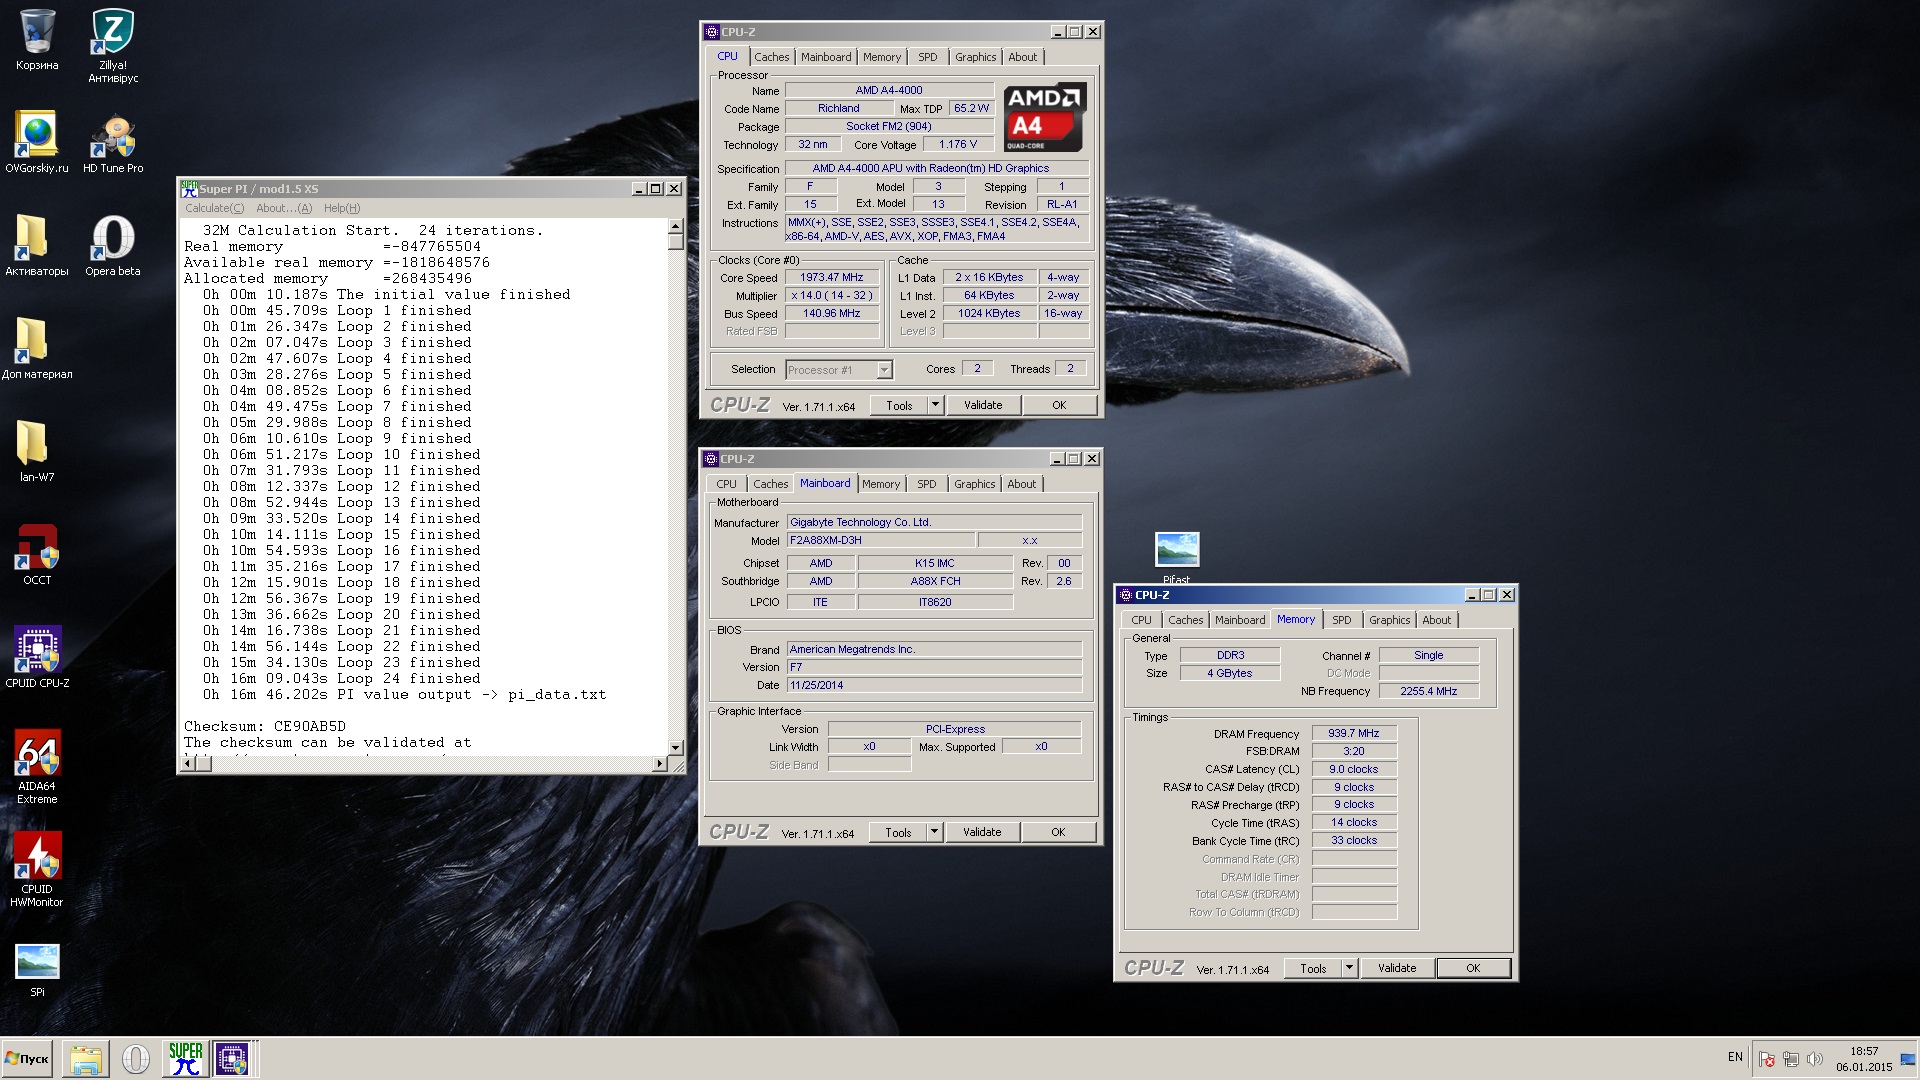Click the volume speaker tray icon
This screenshot has width=1920, height=1080.
tap(1815, 1059)
